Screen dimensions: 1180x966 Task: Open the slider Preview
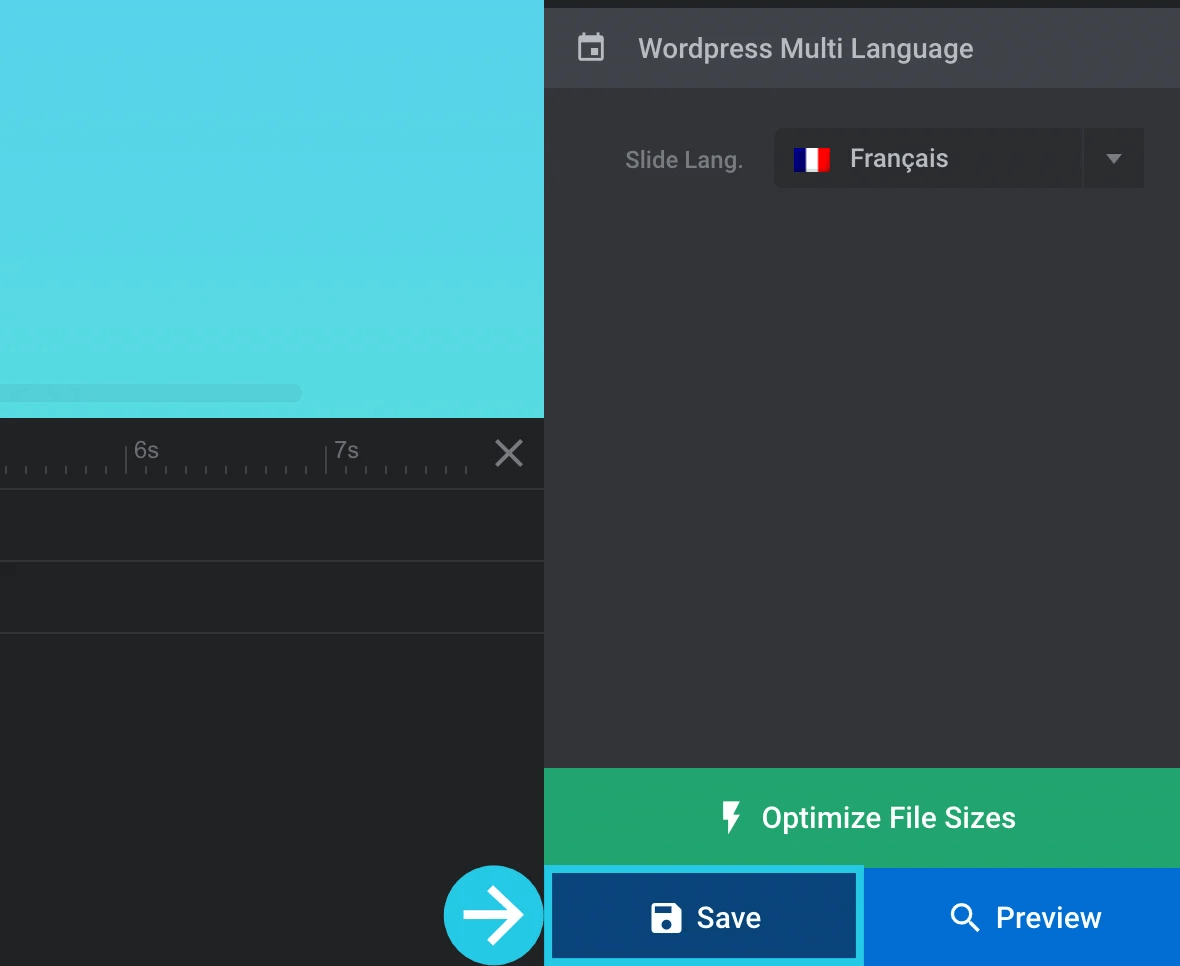[1047, 917]
